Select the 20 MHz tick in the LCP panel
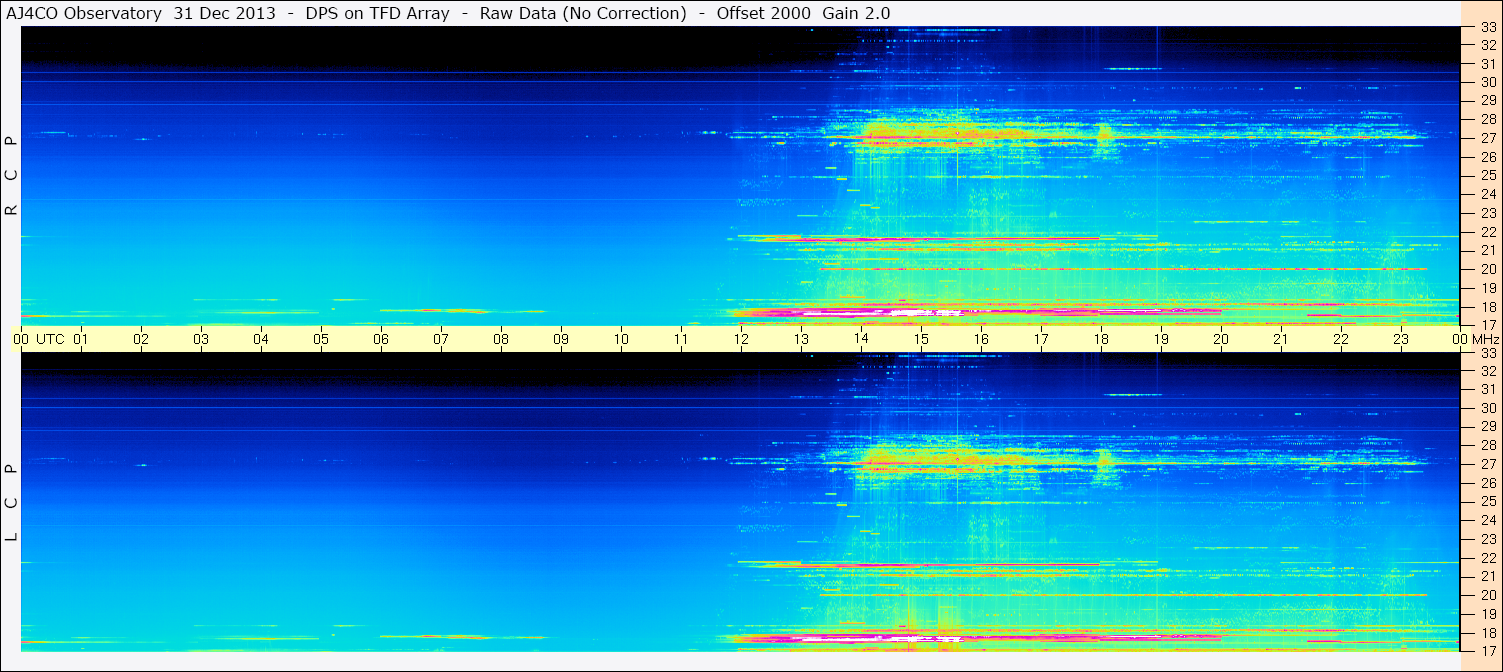 (1487, 595)
